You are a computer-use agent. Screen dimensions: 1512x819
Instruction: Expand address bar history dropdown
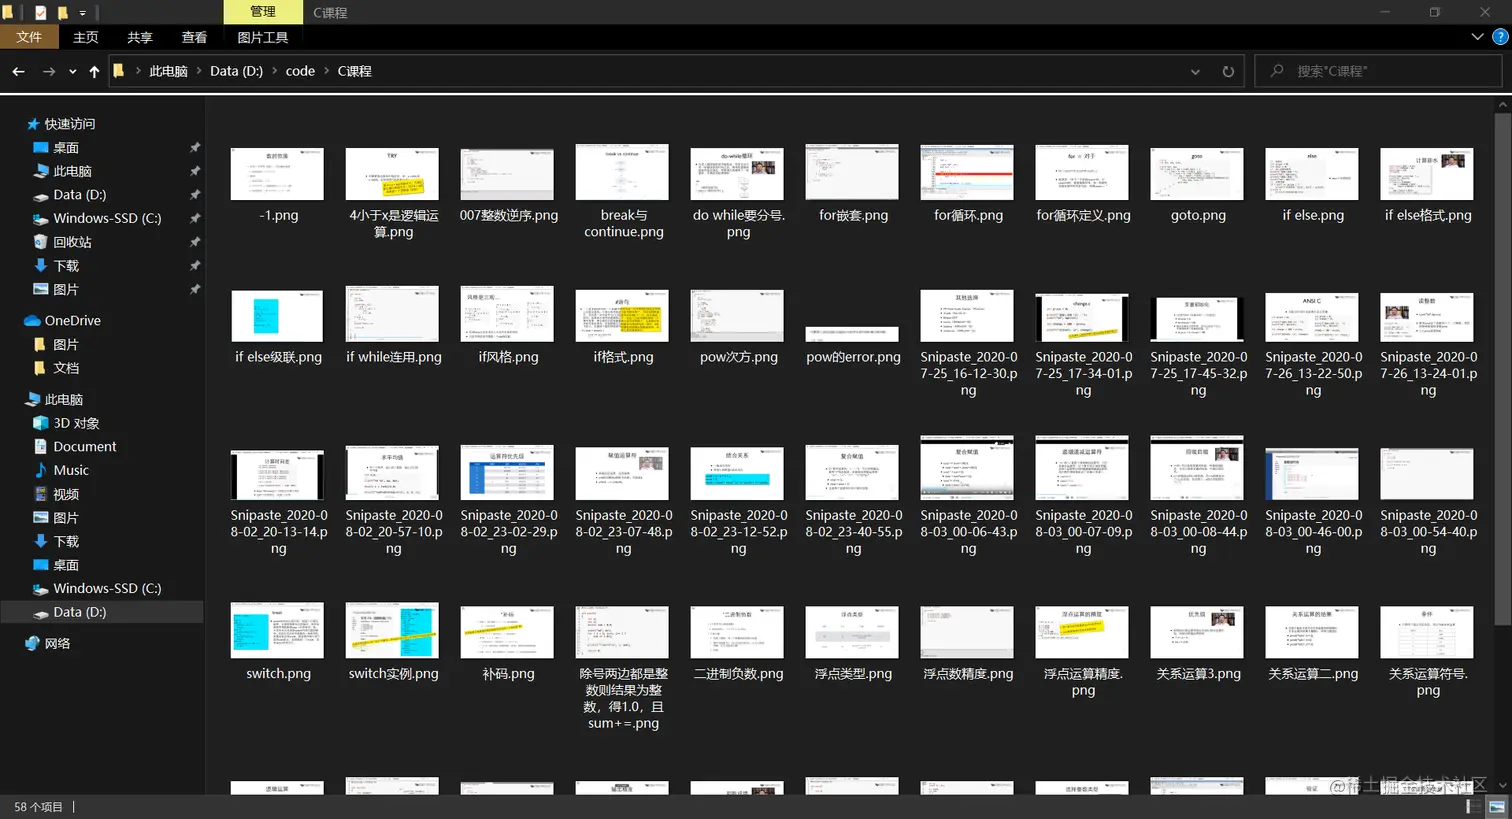[1195, 71]
